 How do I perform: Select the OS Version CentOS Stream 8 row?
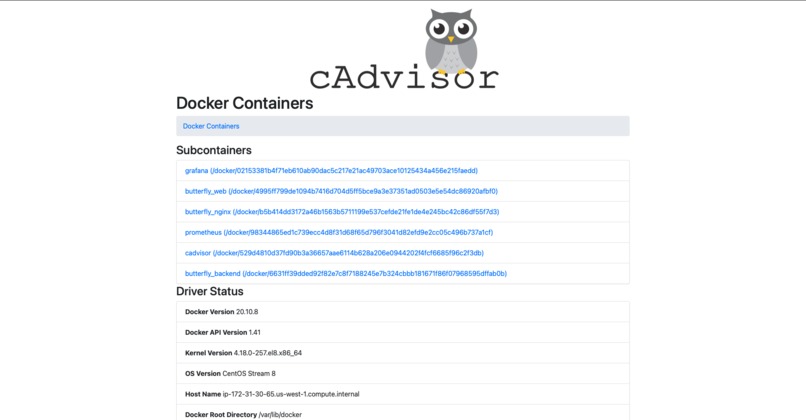point(402,373)
